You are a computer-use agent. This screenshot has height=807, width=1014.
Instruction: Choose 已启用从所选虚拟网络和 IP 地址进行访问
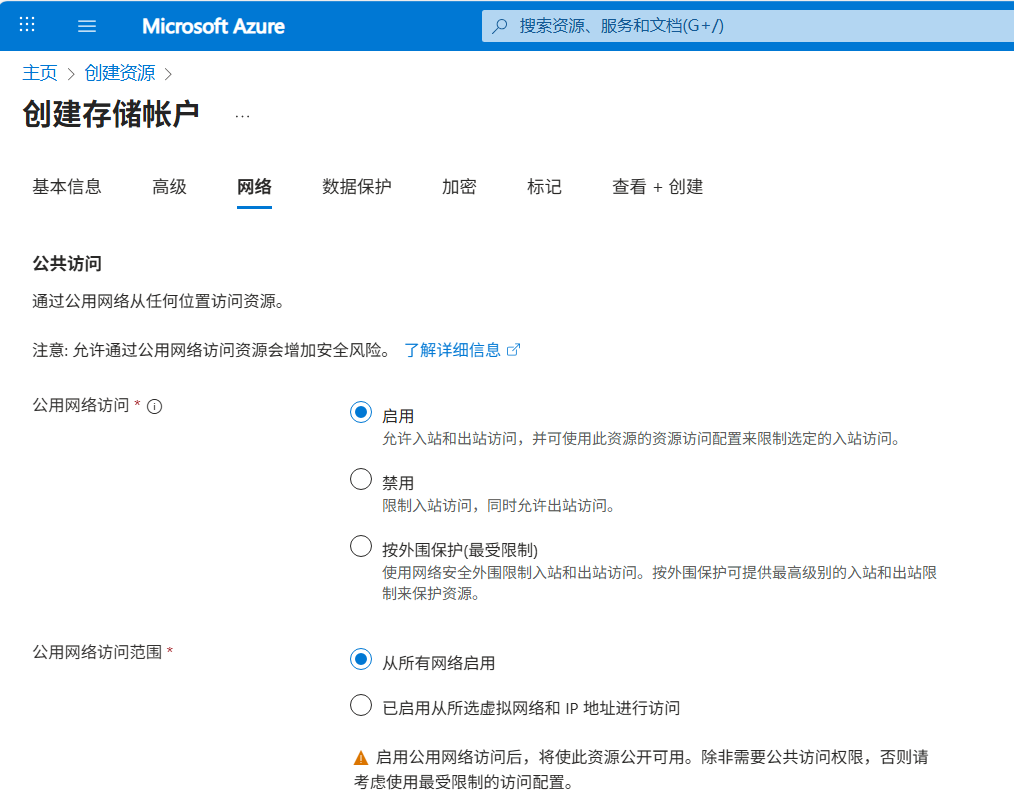pyautogui.click(x=361, y=706)
